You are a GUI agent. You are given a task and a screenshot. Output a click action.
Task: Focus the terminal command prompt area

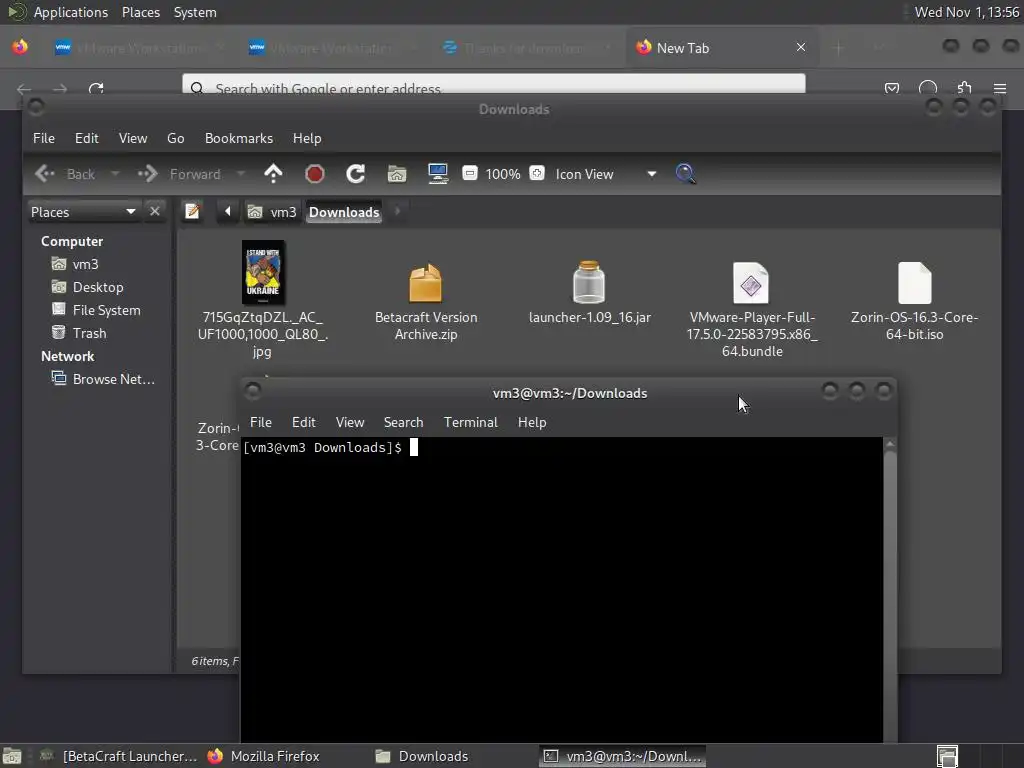coord(562,590)
